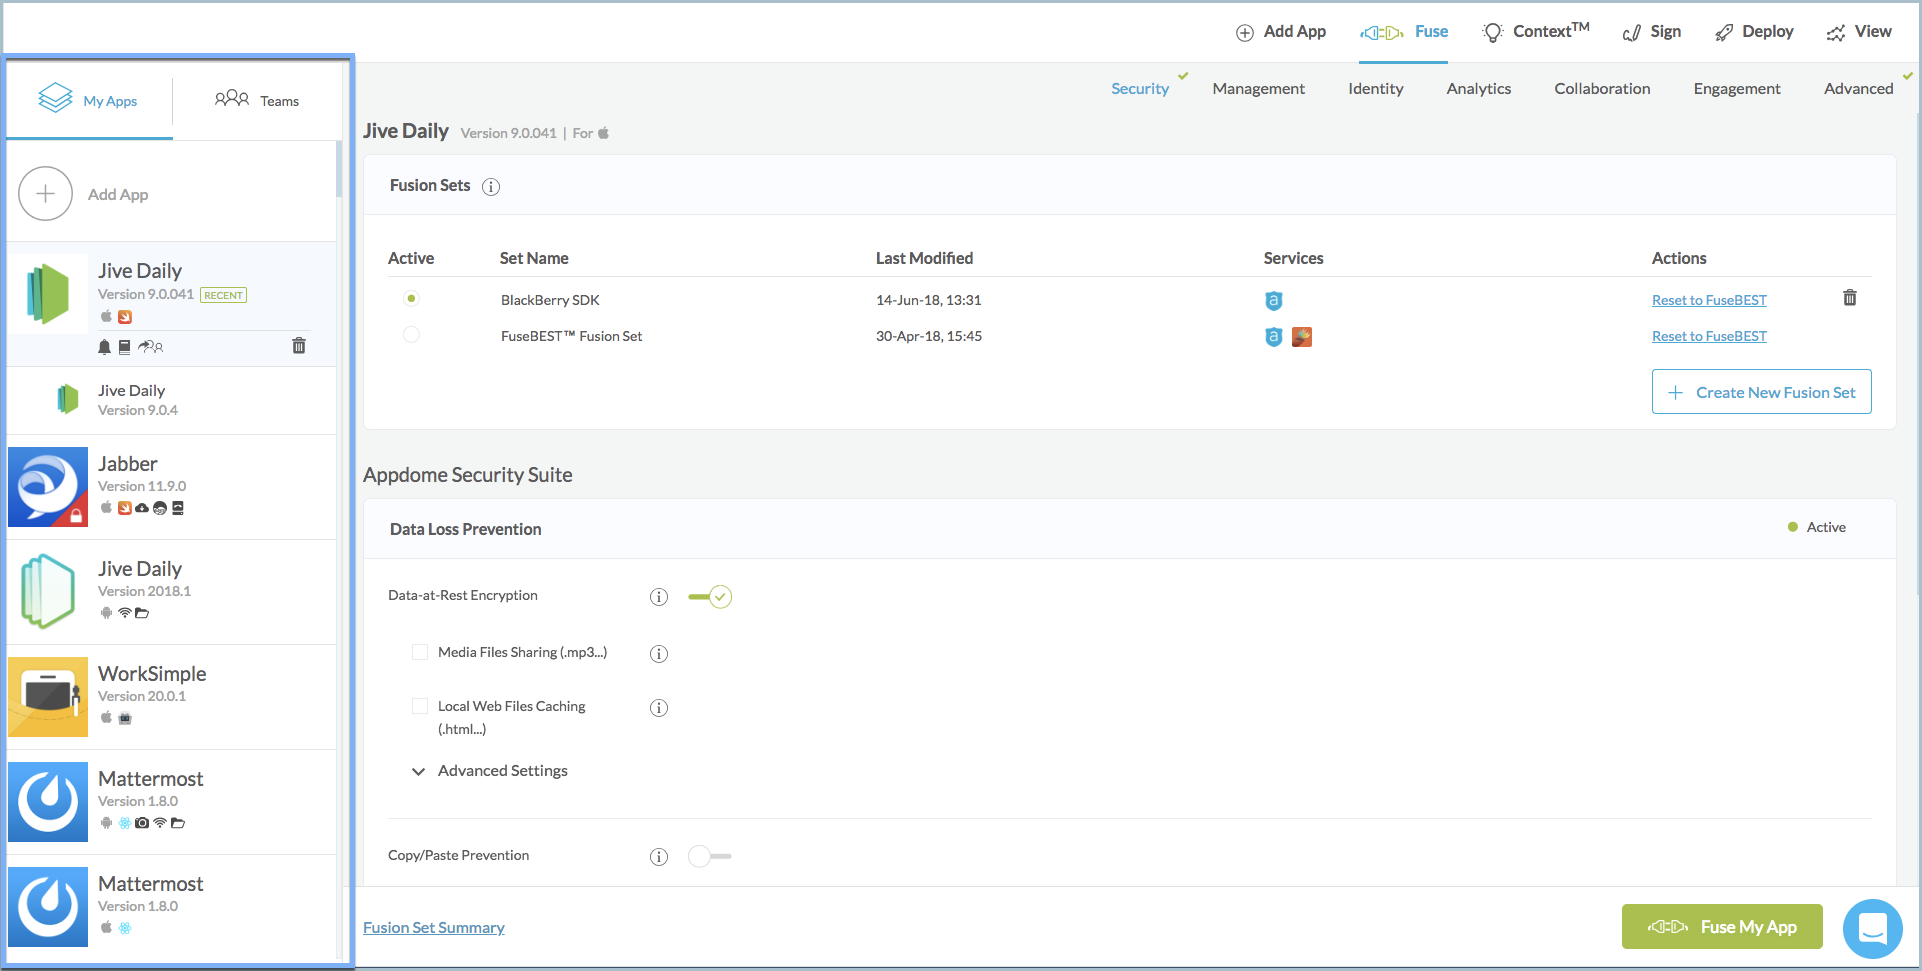The image size is (1922, 971).
Task: Click team sharing icon under Jive Daily 9.0.041
Action: pos(151,347)
